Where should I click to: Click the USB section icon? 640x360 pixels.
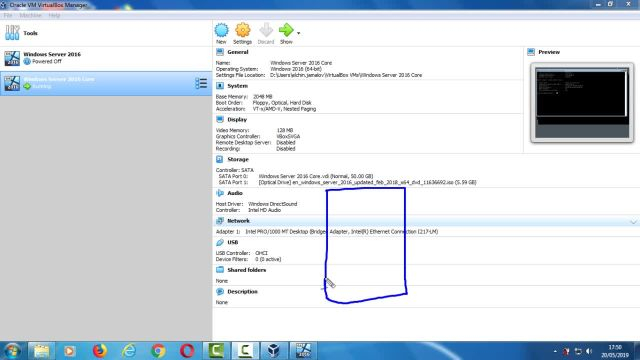220,242
